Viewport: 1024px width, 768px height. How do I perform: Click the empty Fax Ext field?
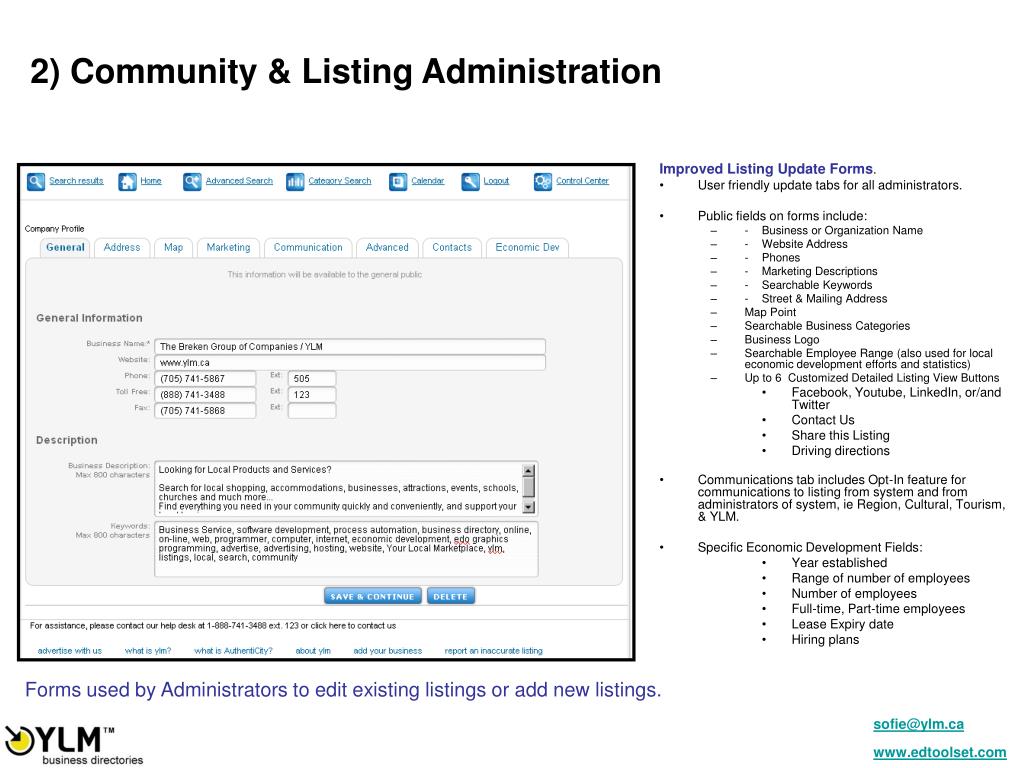click(x=312, y=411)
